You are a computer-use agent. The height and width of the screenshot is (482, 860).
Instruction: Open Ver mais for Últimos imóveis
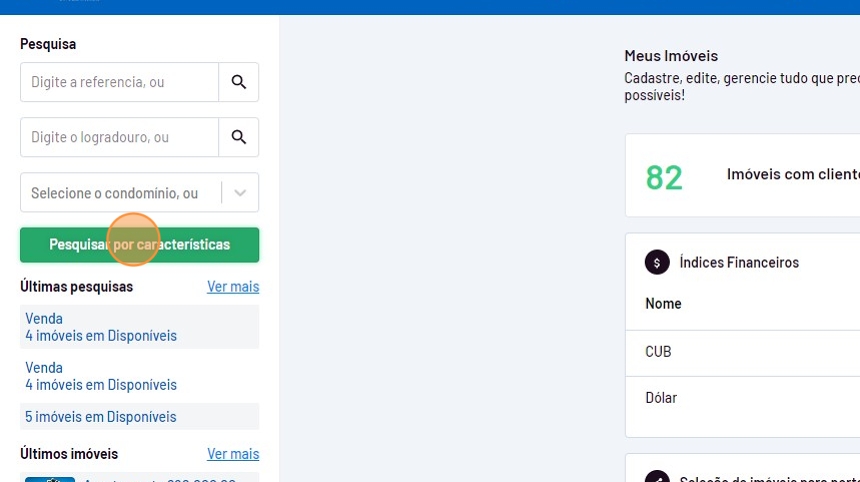pos(233,454)
